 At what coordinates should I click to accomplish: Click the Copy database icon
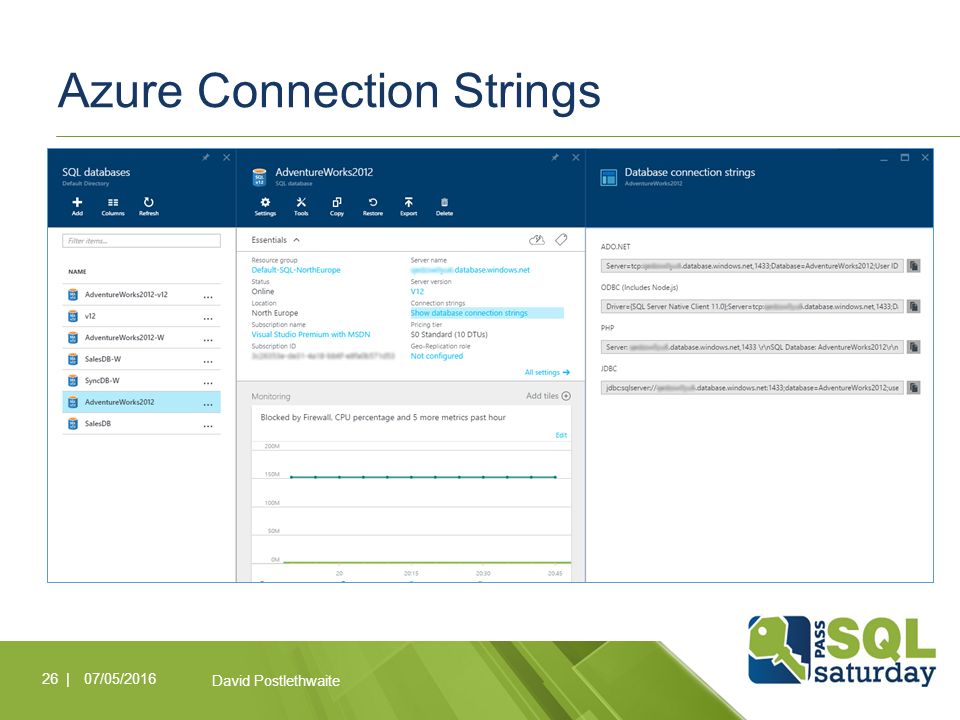pos(337,206)
